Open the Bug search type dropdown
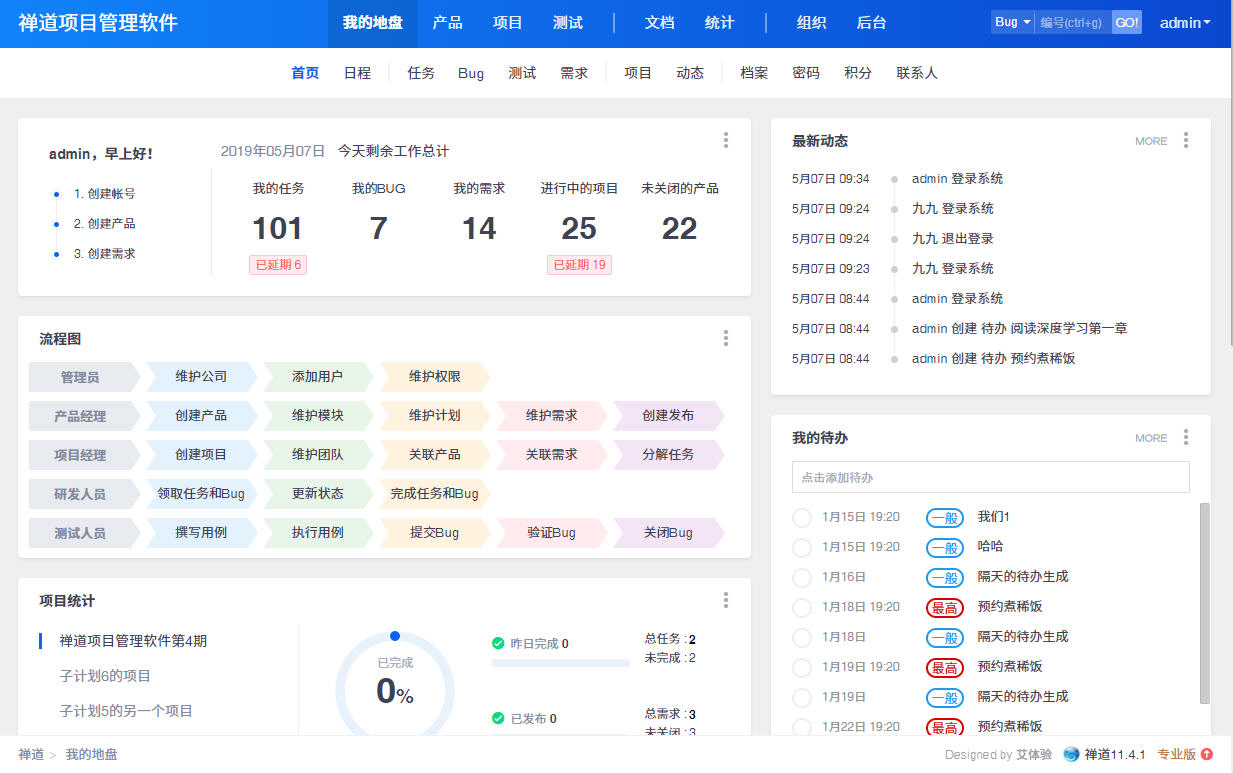 pos(1012,22)
